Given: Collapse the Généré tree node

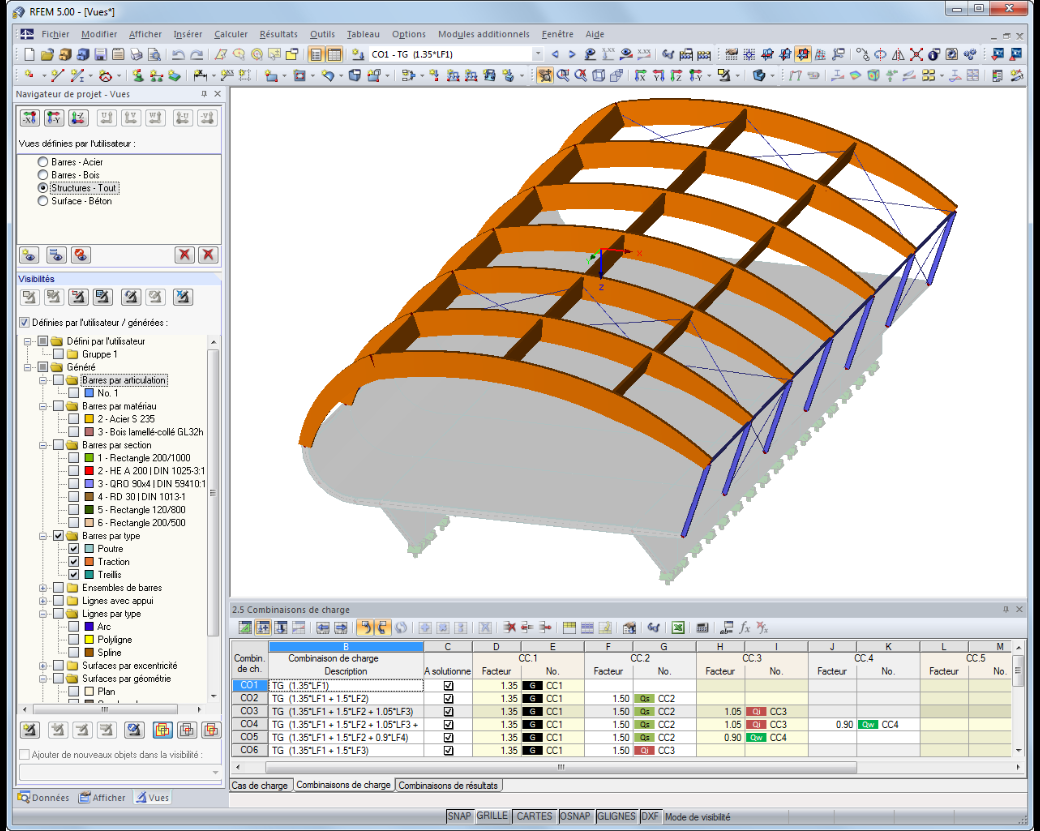Looking at the screenshot, I should tap(28, 367).
